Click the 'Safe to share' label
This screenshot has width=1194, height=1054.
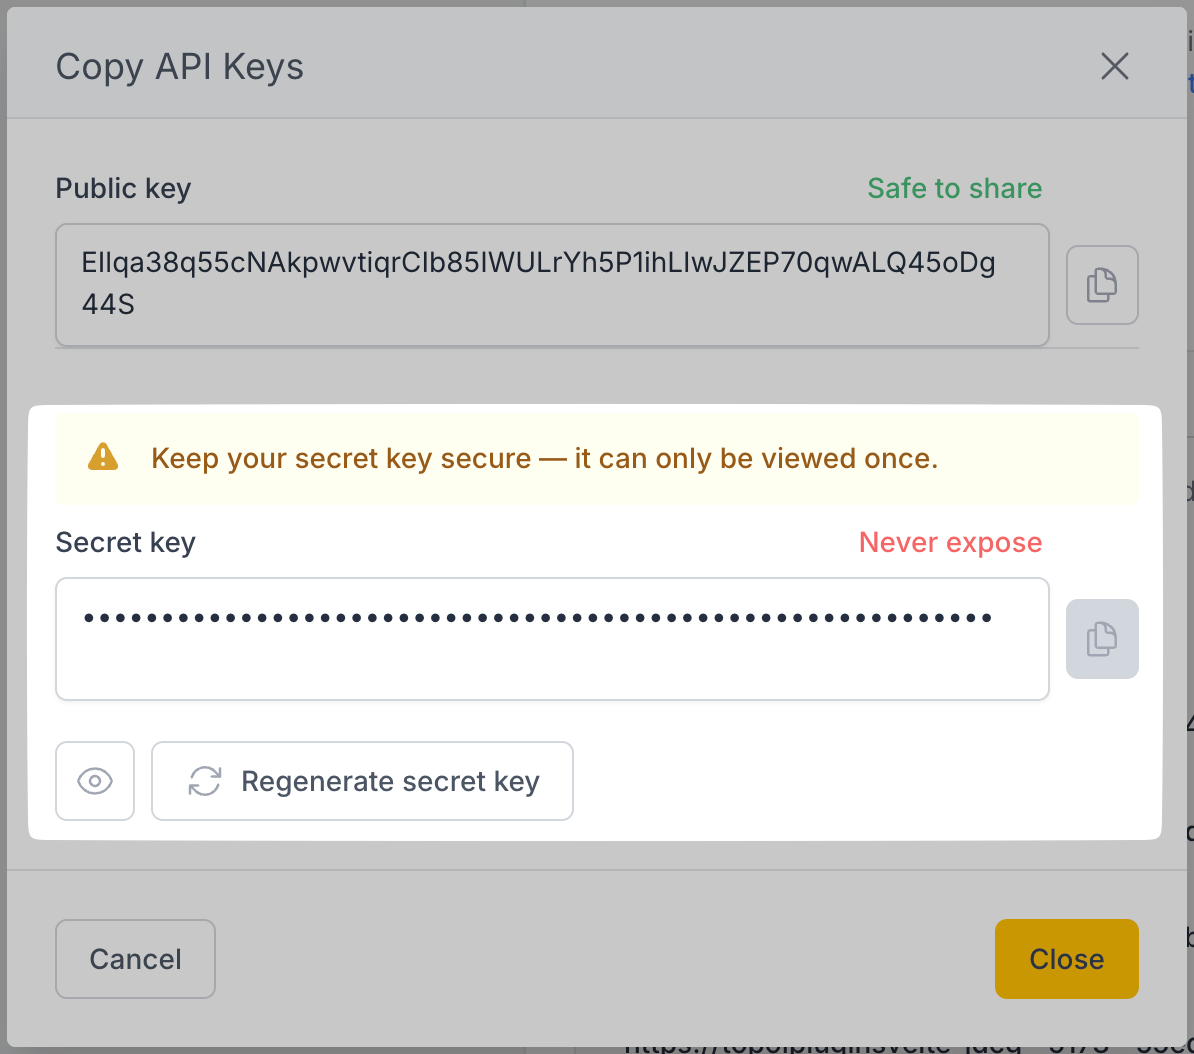pos(954,188)
